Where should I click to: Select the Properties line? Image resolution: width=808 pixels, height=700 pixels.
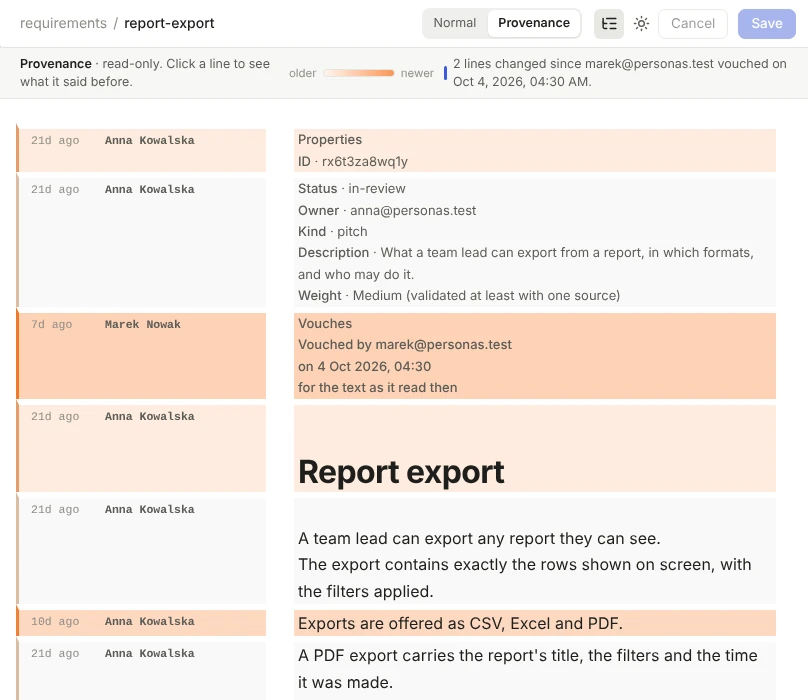tap(534, 140)
